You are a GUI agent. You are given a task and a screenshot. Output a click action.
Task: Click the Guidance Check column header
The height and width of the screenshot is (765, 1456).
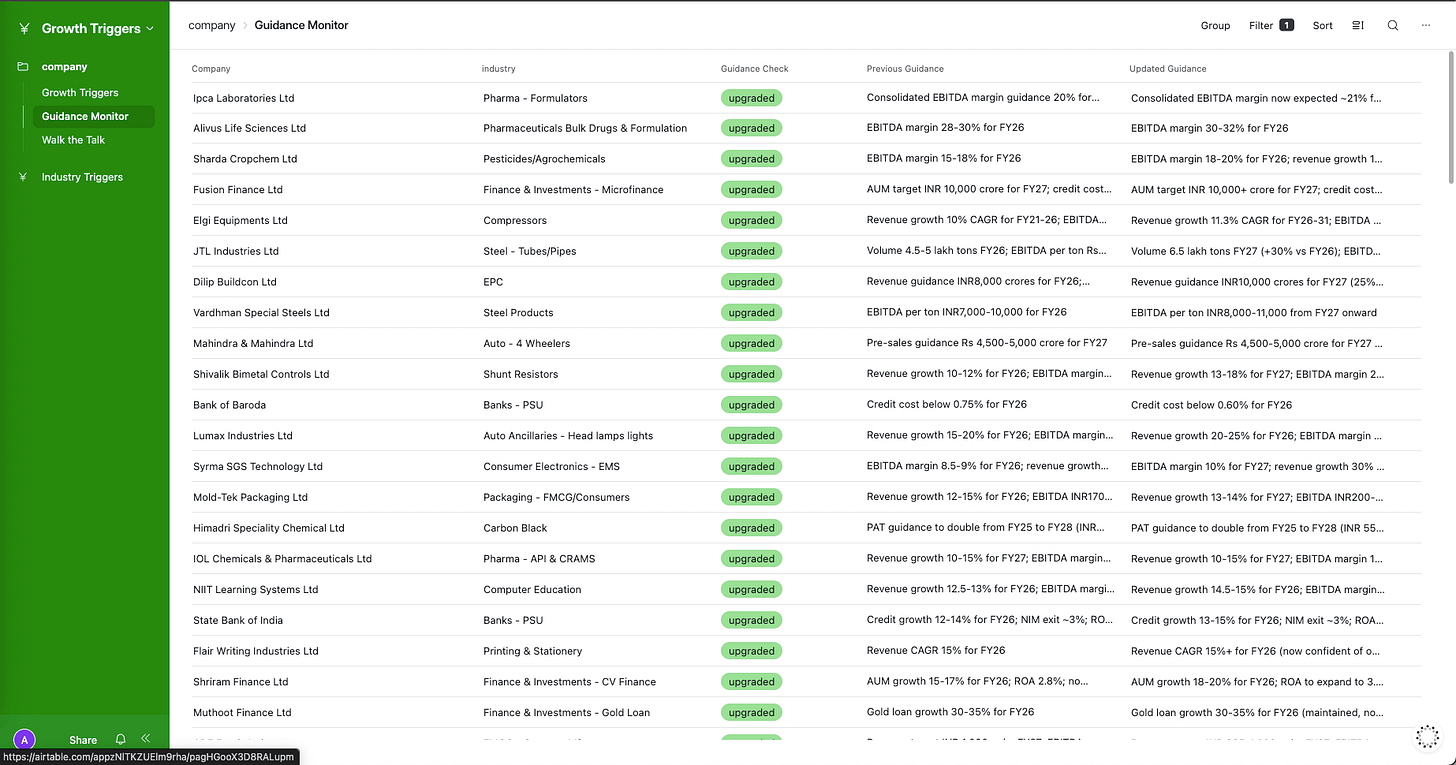coord(754,69)
